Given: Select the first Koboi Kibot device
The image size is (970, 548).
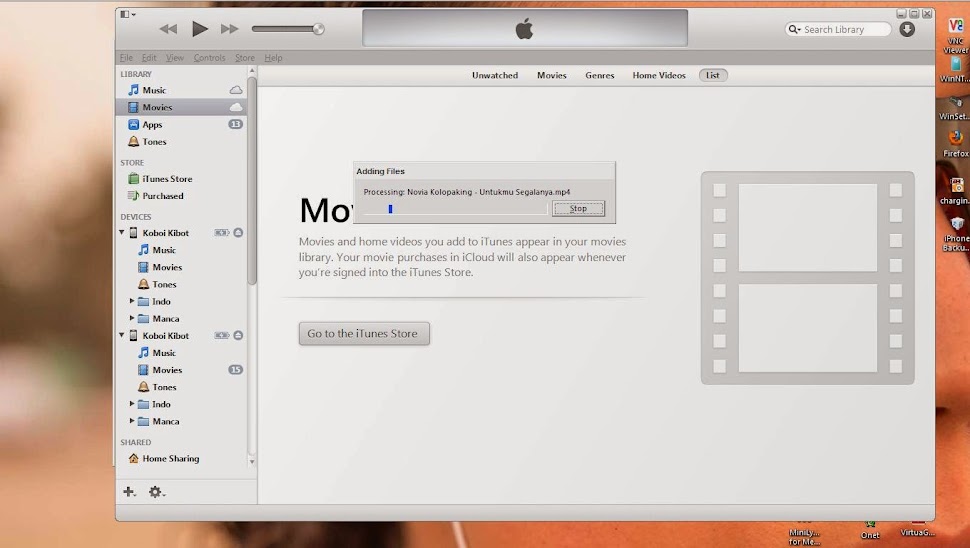Looking at the screenshot, I should [165, 233].
